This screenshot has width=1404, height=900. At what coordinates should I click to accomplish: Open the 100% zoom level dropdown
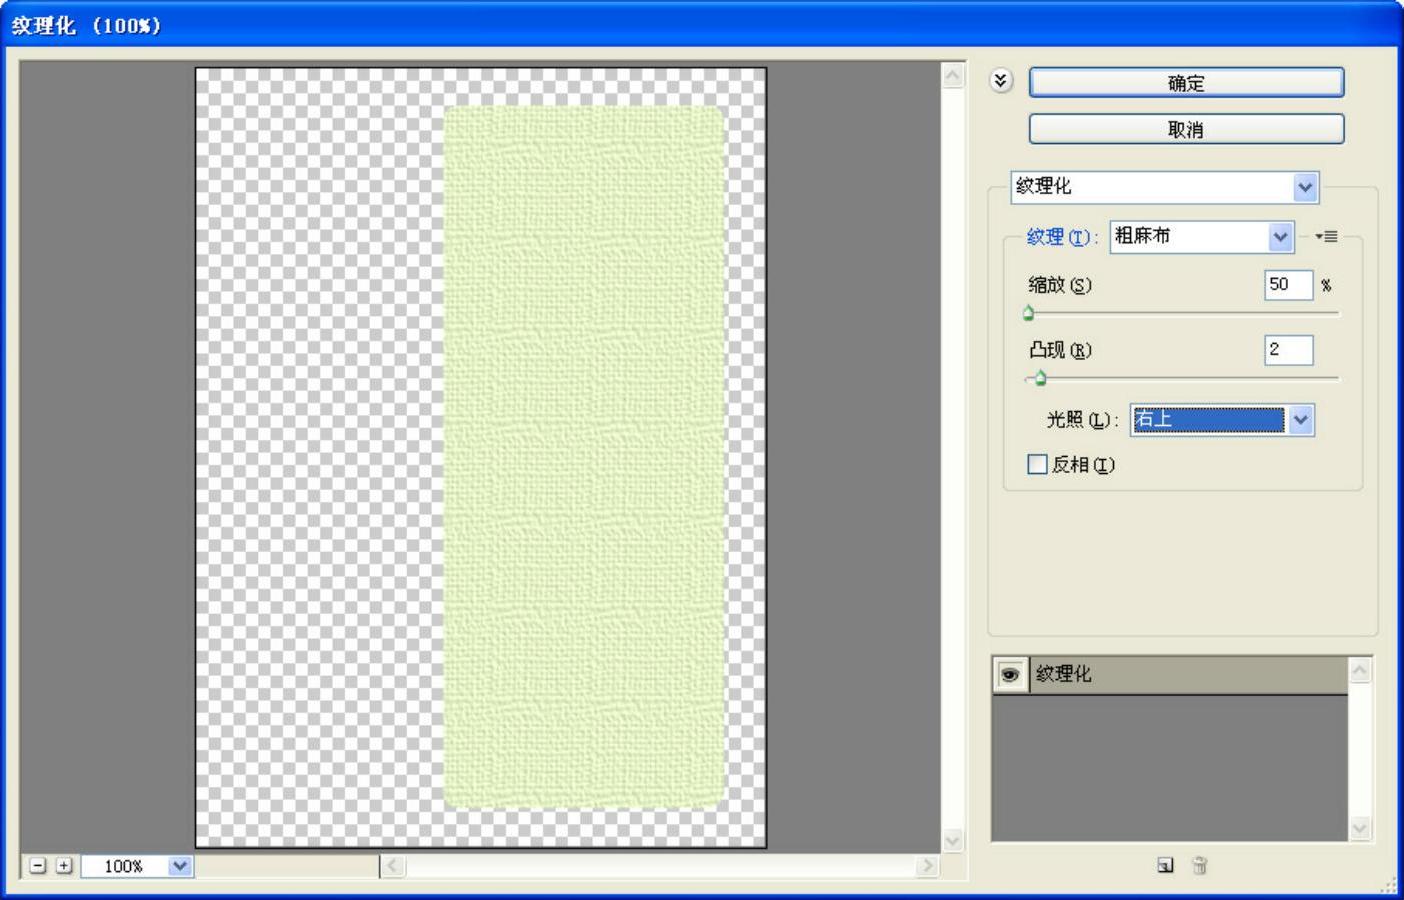[x=179, y=866]
